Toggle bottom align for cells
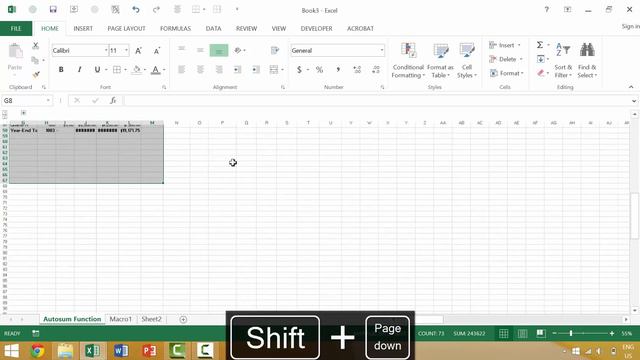 [x=219, y=51]
